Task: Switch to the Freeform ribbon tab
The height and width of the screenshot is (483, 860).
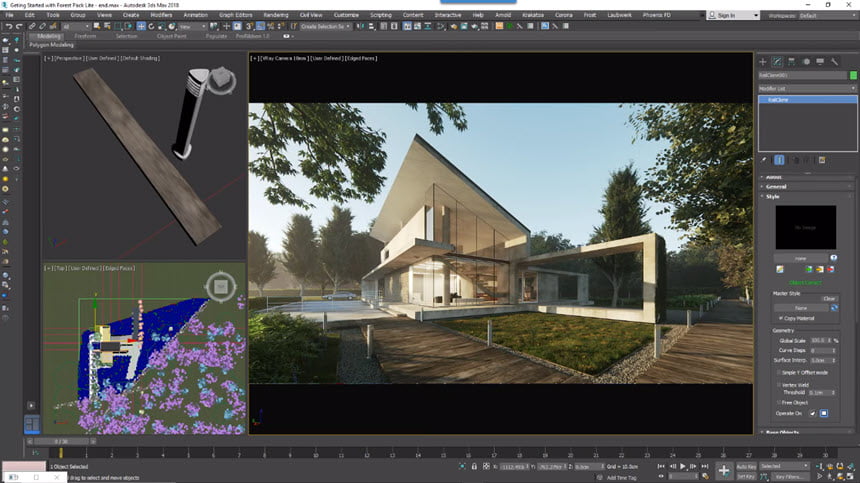Action: pyautogui.click(x=85, y=36)
